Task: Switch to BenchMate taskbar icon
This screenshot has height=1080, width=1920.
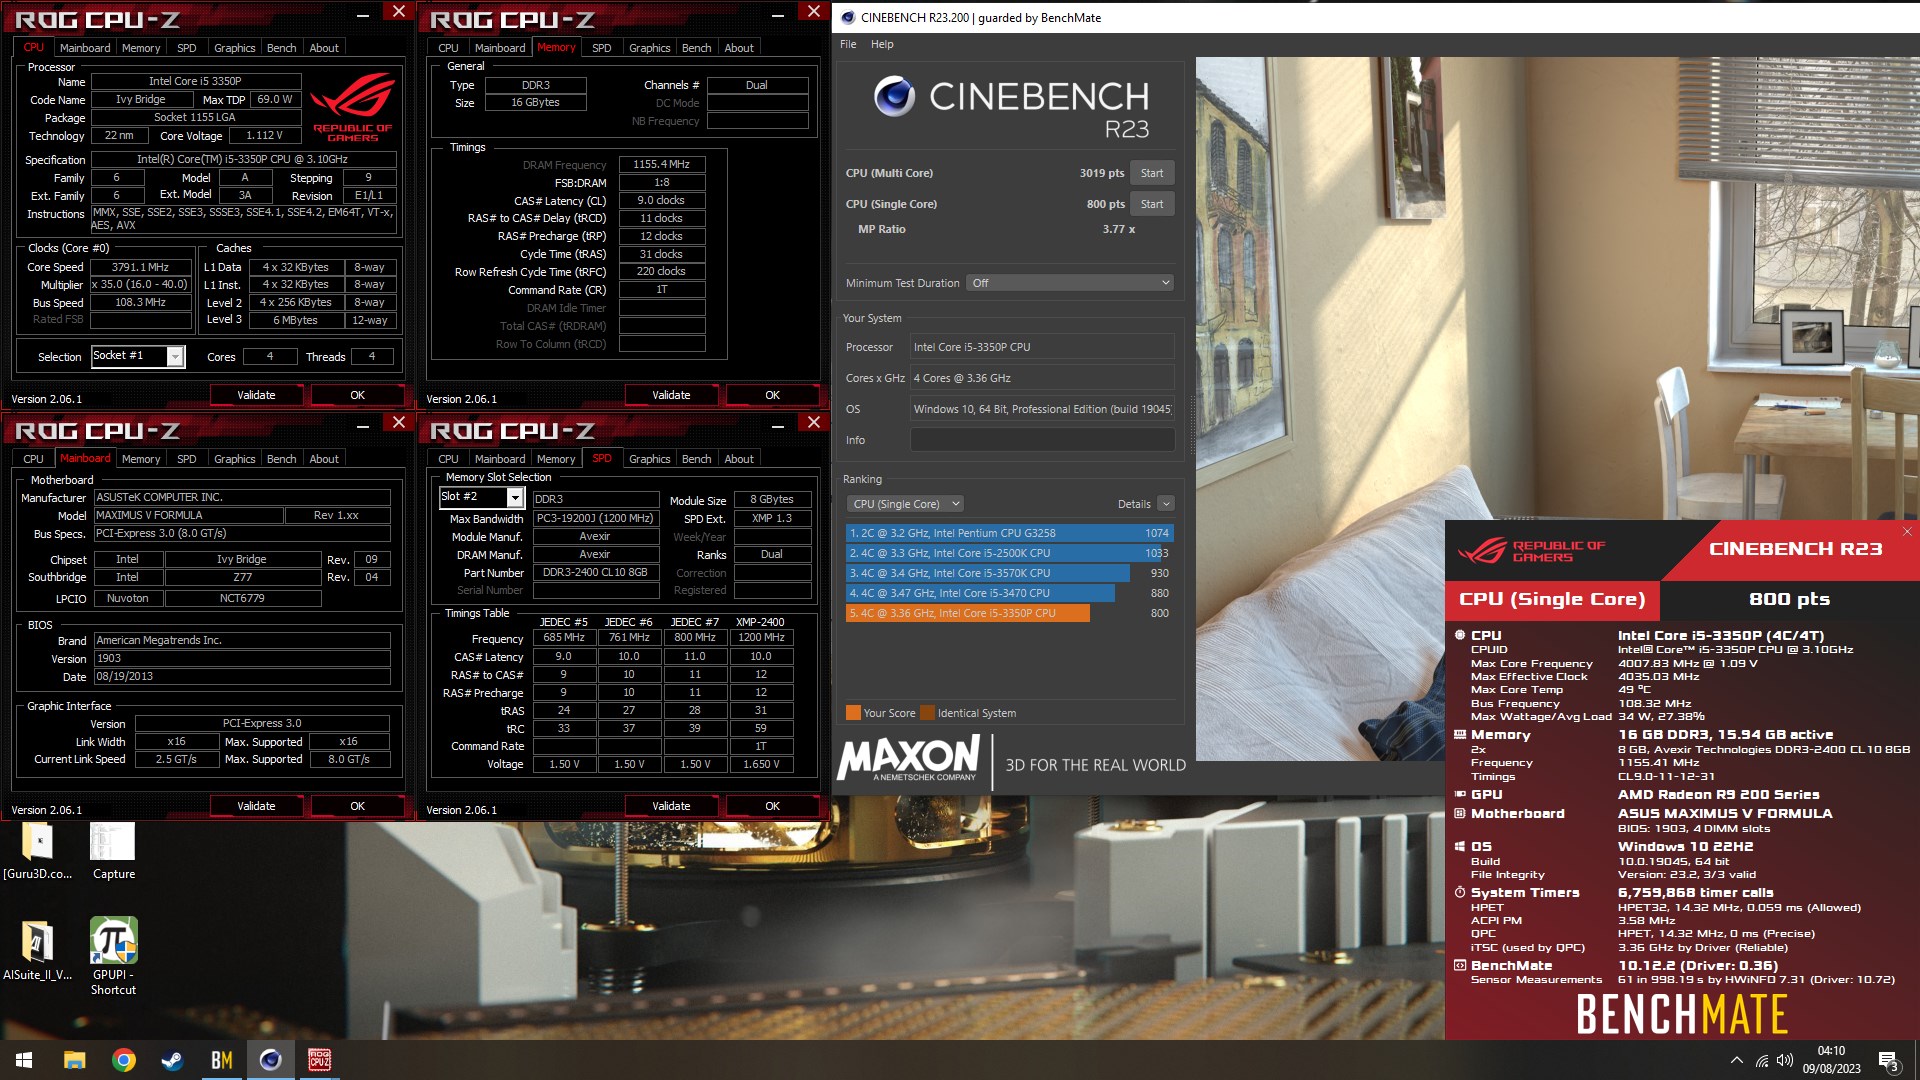Action: click(x=221, y=1060)
